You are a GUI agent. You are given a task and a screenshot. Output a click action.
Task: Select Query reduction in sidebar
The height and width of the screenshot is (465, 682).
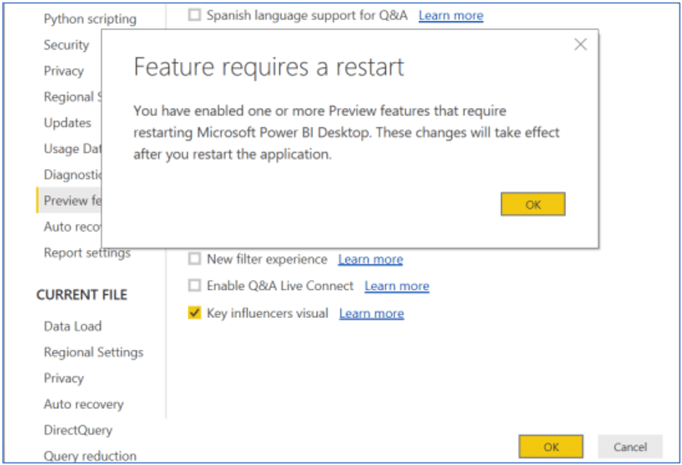pos(89,456)
